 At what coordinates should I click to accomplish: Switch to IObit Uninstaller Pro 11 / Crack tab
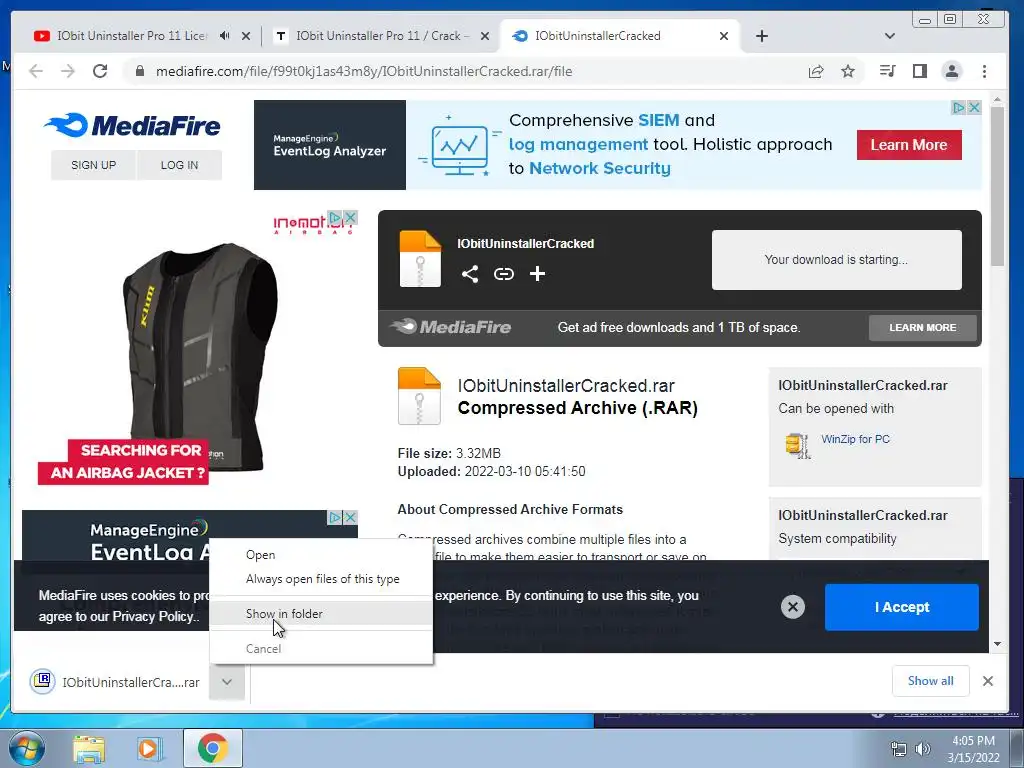(381, 36)
